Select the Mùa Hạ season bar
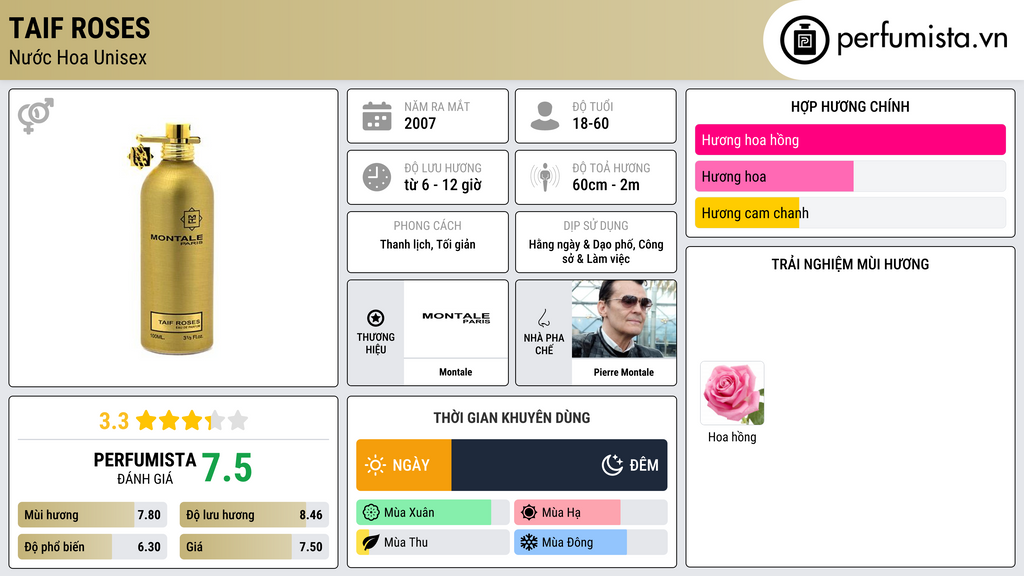This screenshot has width=1024, height=576. (590, 513)
